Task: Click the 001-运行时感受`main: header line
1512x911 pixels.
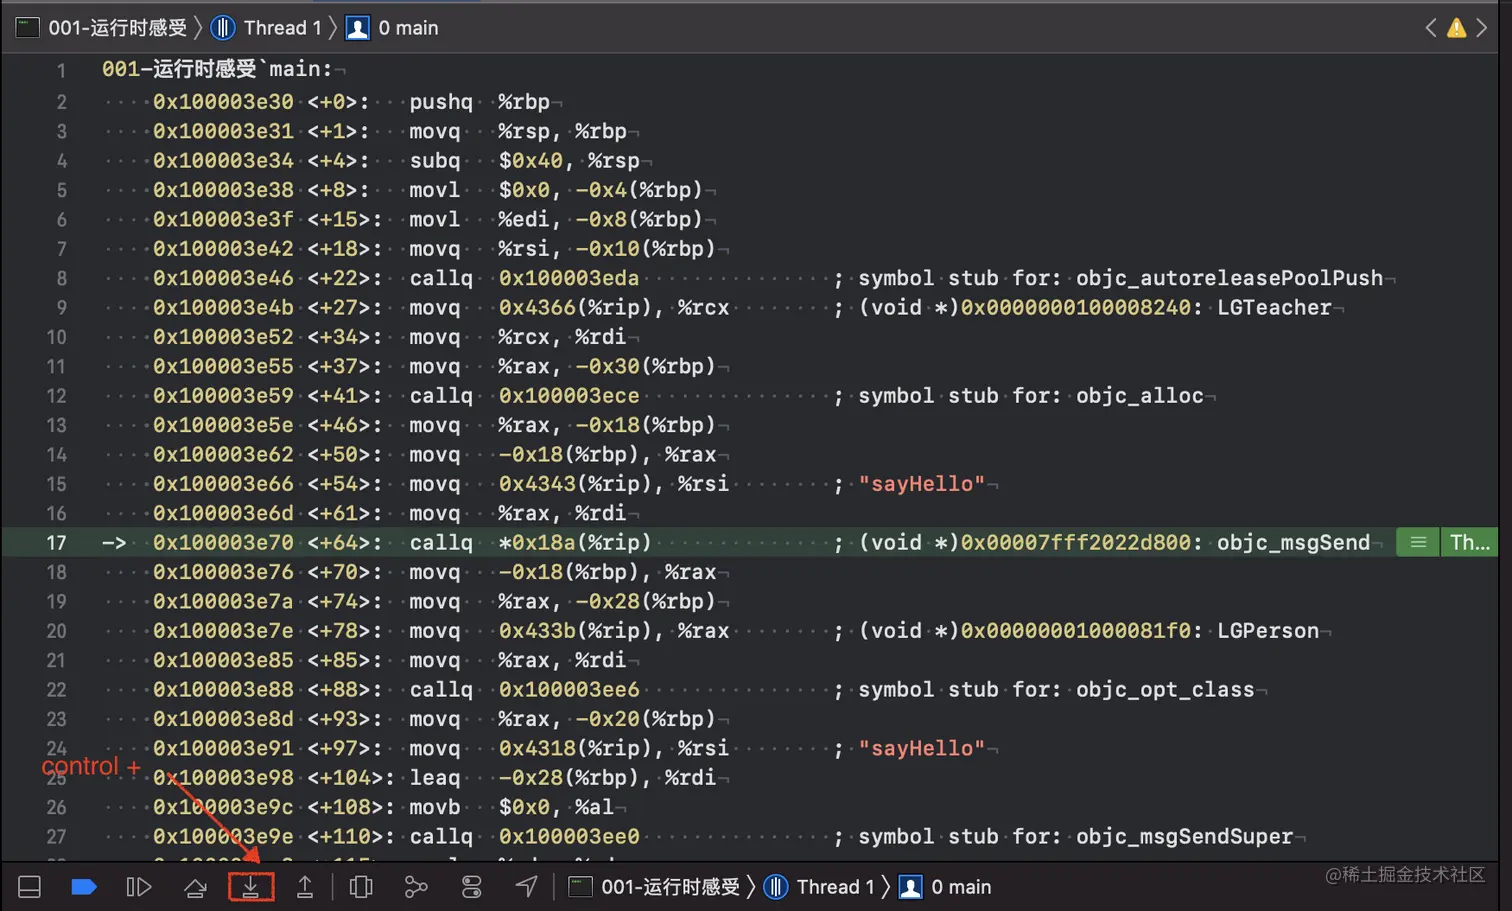Action: pyautogui.click(x=217, y=69)
